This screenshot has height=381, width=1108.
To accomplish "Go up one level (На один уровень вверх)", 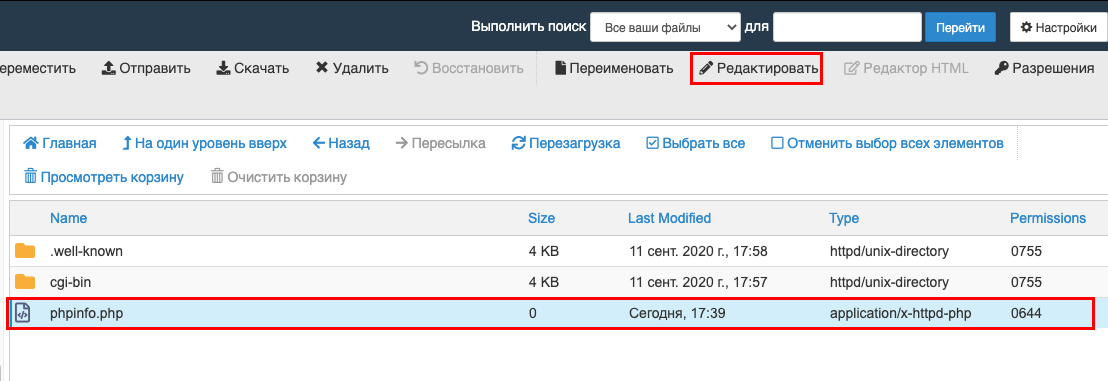I will (x=204, y=143).
